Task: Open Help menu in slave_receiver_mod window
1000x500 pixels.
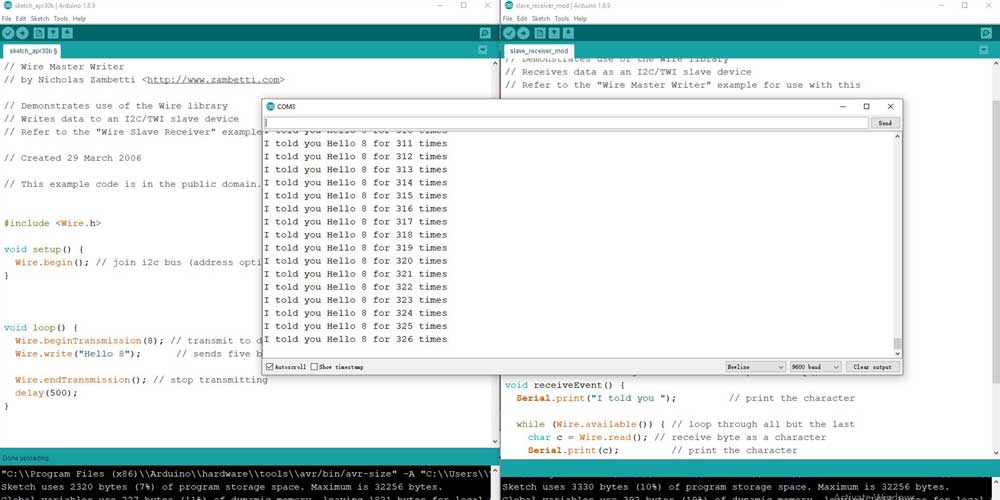Action: (580, 18)
